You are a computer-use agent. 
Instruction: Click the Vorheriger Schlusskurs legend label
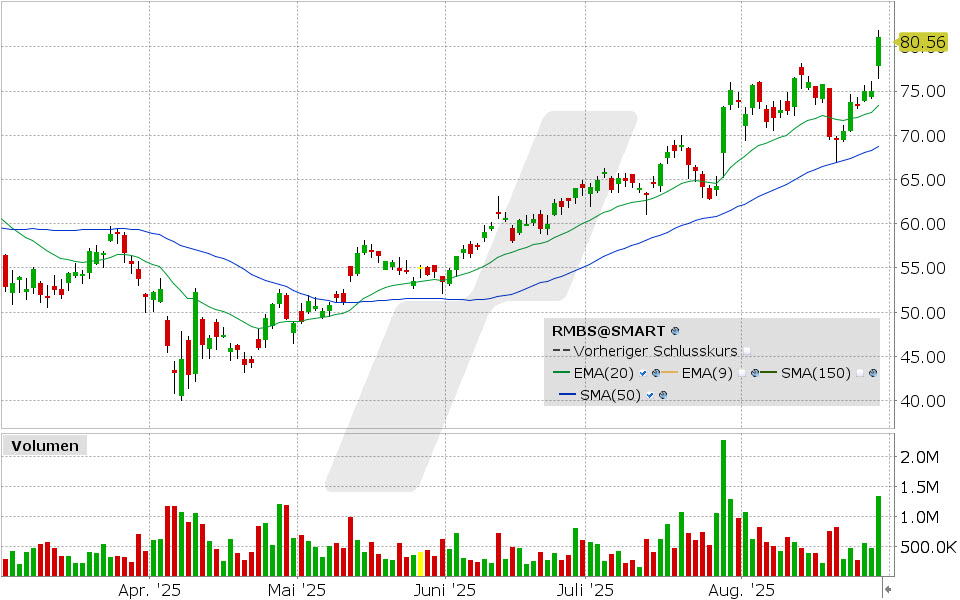pos(655,351)
